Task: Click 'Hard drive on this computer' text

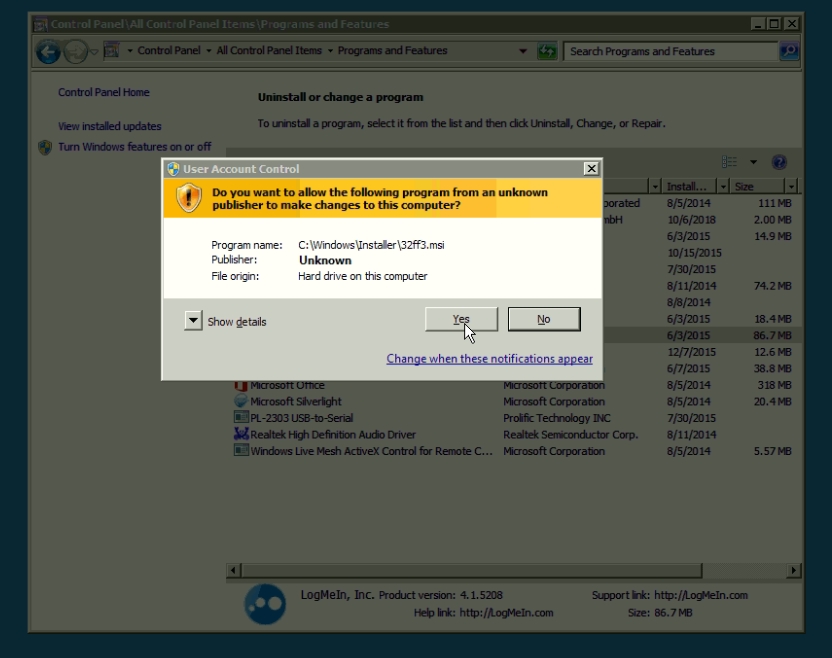Action: (x=362, y=276)
